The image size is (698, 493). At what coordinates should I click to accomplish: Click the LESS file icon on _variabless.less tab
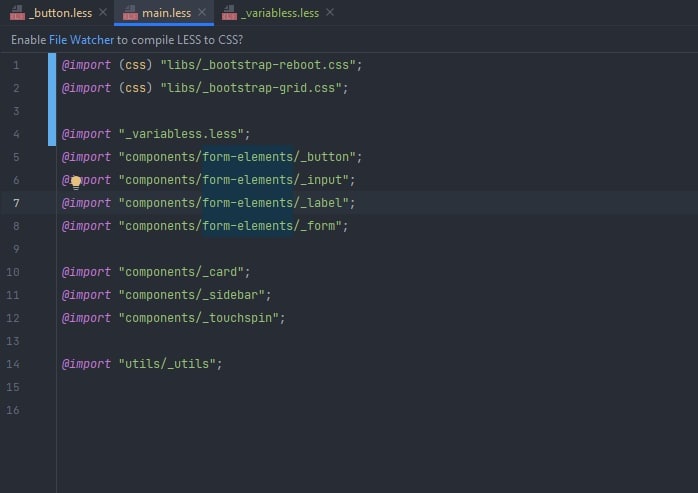click(229, 12)
